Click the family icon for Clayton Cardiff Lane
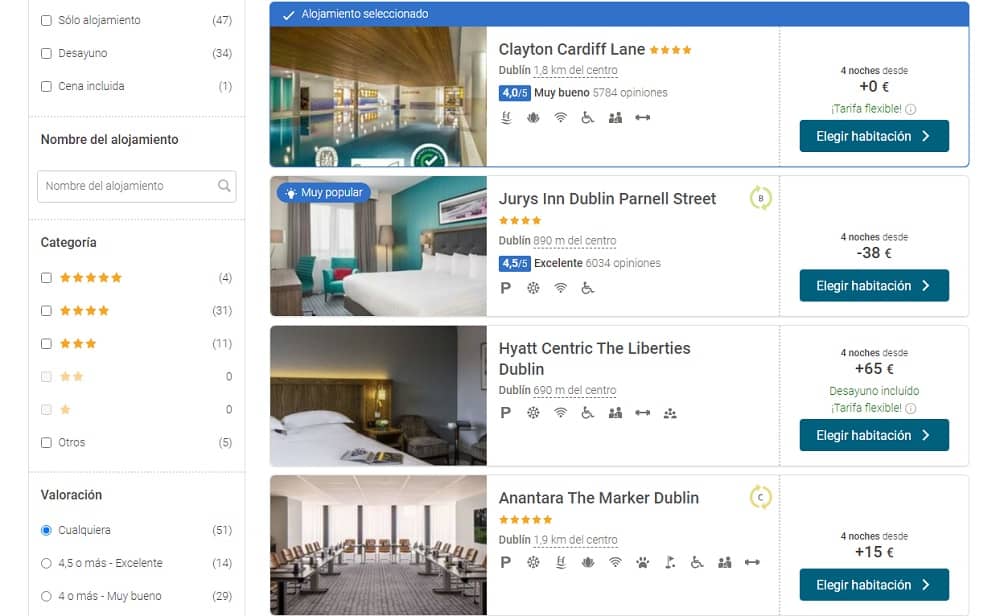 click(615, 117)
